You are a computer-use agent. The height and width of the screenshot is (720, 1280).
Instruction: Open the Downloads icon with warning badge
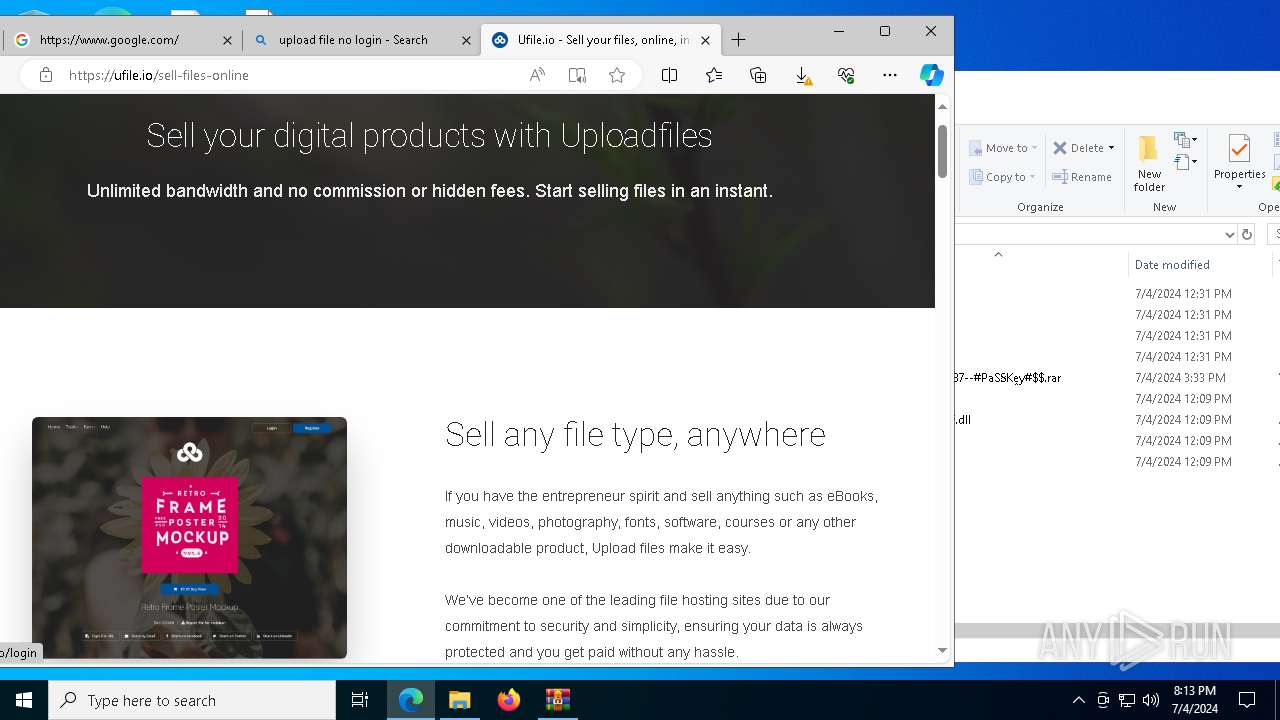coord(803,75)
